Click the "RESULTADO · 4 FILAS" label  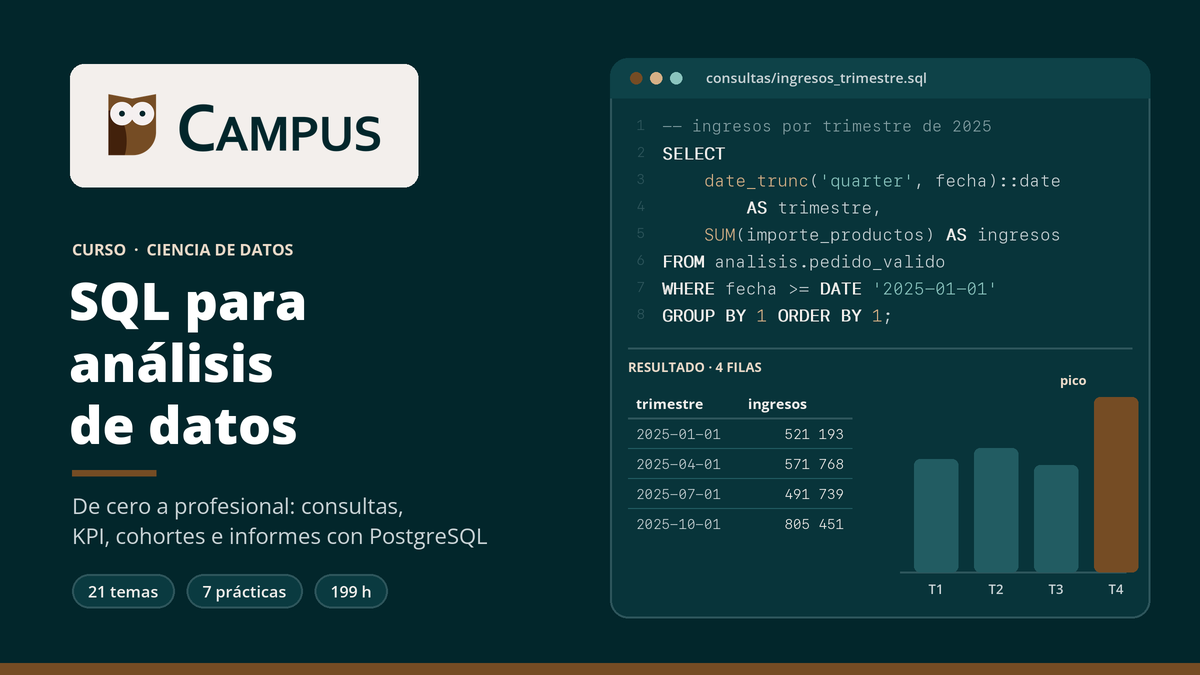pyautogui.click(x=695, y=367)
